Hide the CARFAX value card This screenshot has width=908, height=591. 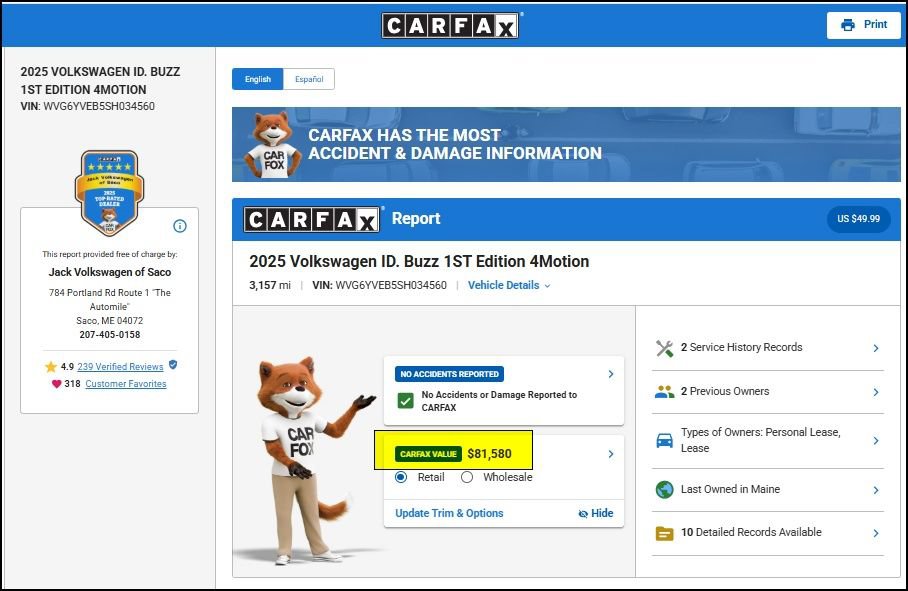(x=596, y=513)
